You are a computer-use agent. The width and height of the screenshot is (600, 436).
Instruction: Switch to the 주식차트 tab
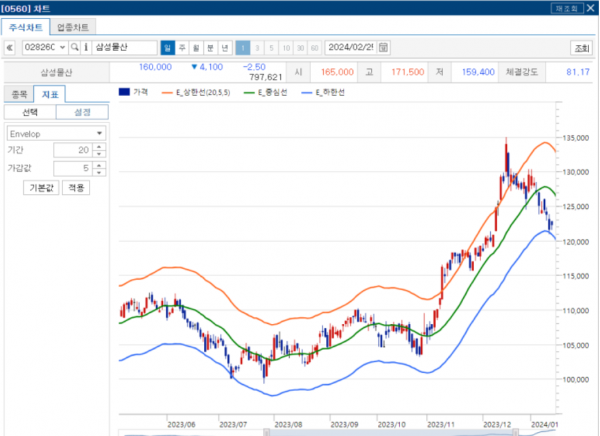coord(26,27)
